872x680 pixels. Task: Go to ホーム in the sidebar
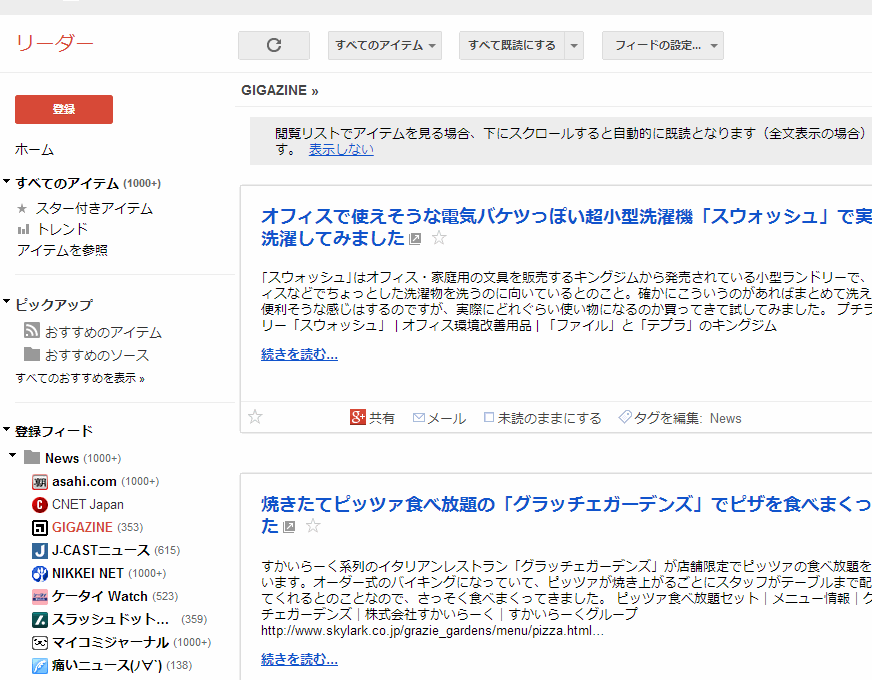pyautogui.click(x=35, y=149)
